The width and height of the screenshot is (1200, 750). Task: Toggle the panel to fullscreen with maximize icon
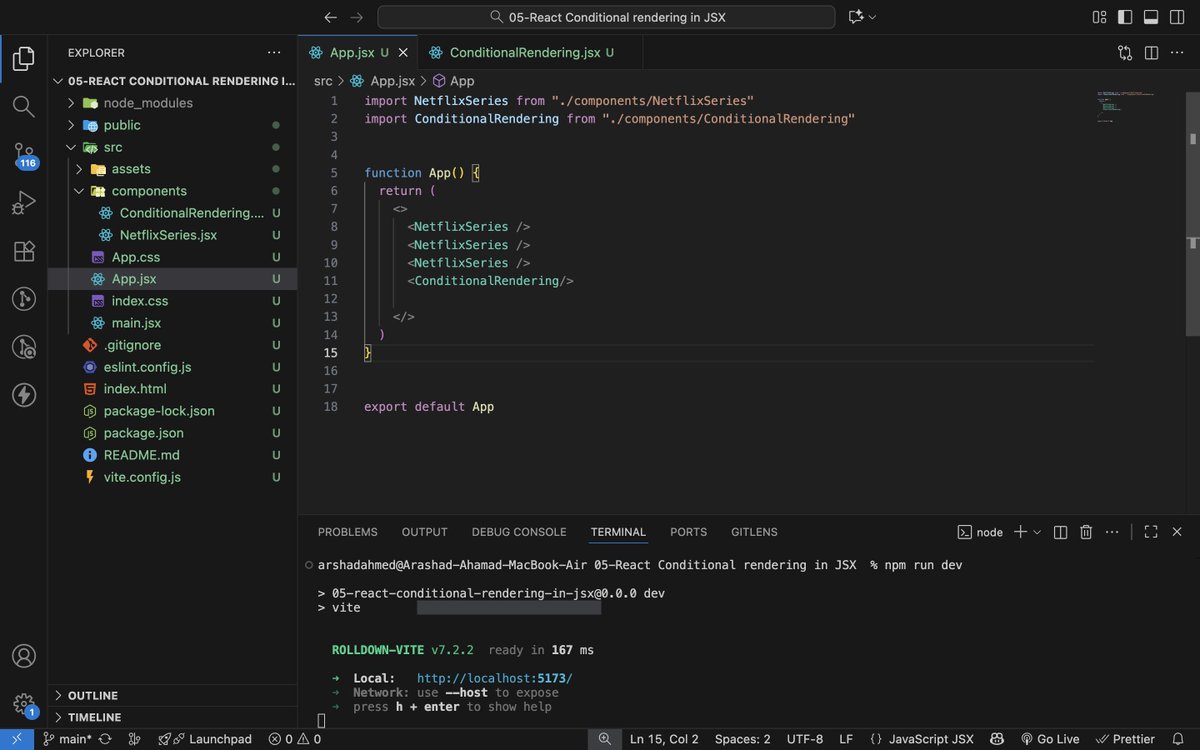(x=1150, y=531)
